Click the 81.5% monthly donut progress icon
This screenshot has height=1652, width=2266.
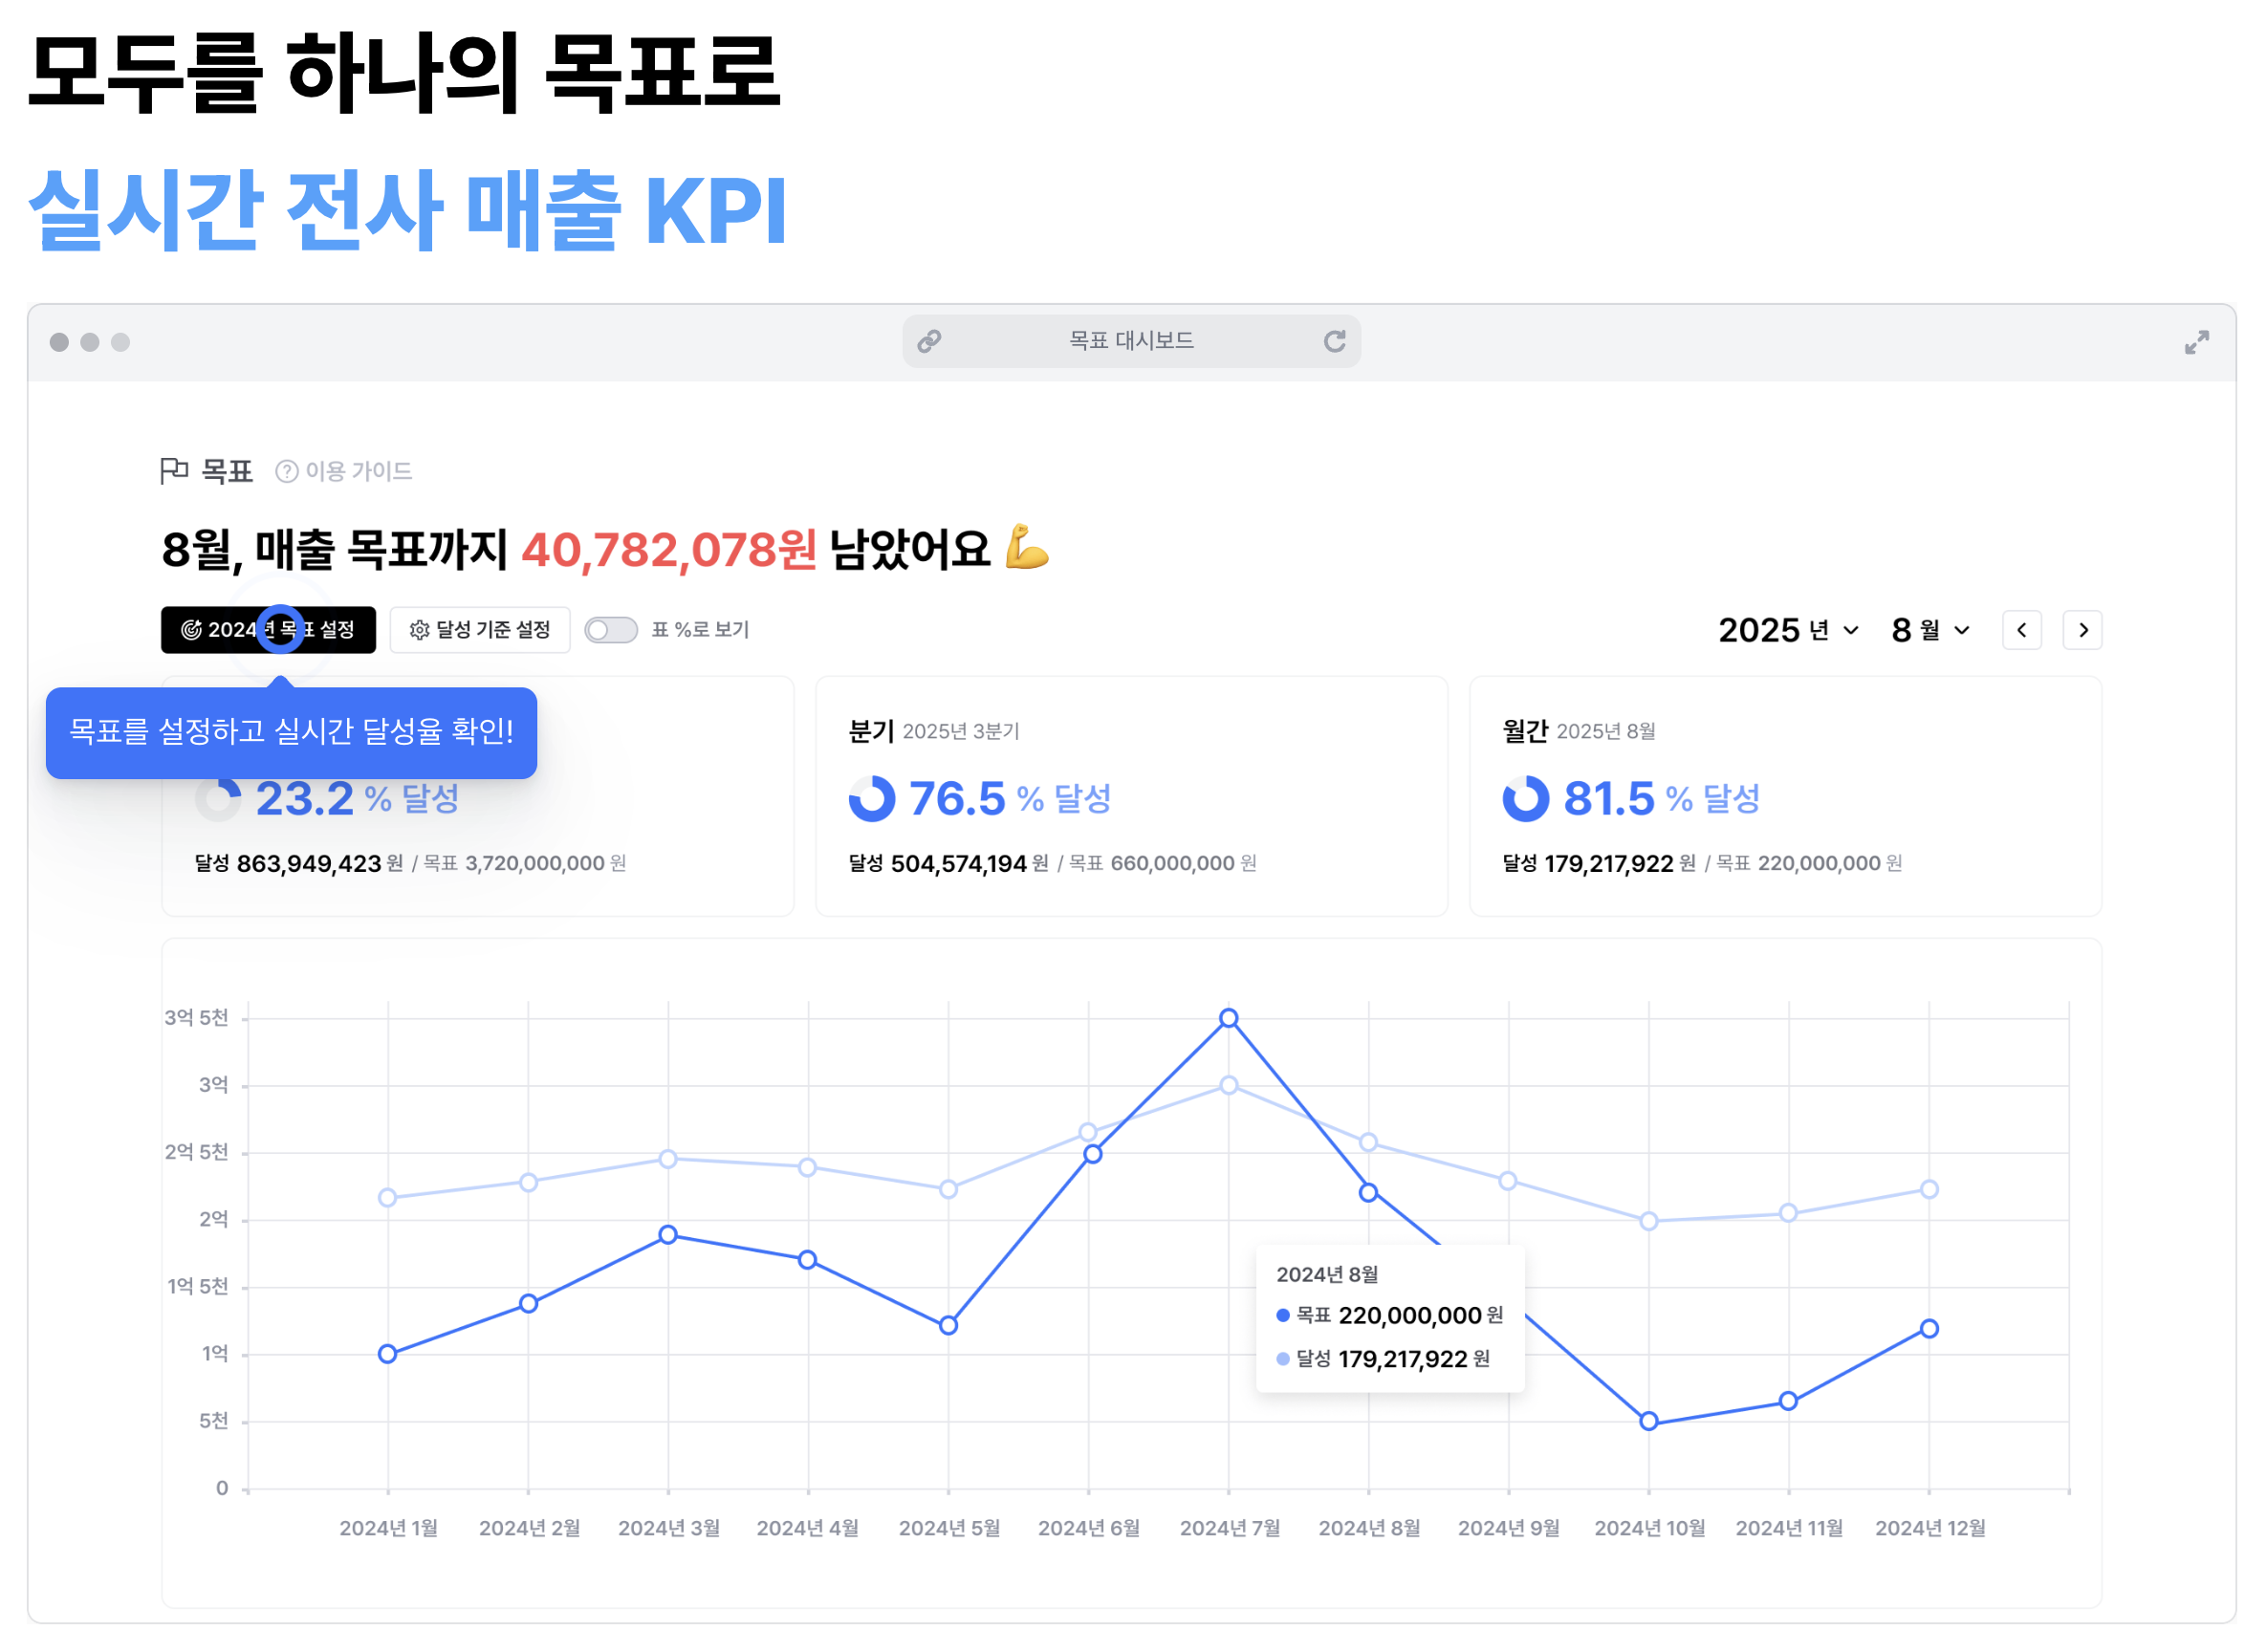tap(1526, 799)
